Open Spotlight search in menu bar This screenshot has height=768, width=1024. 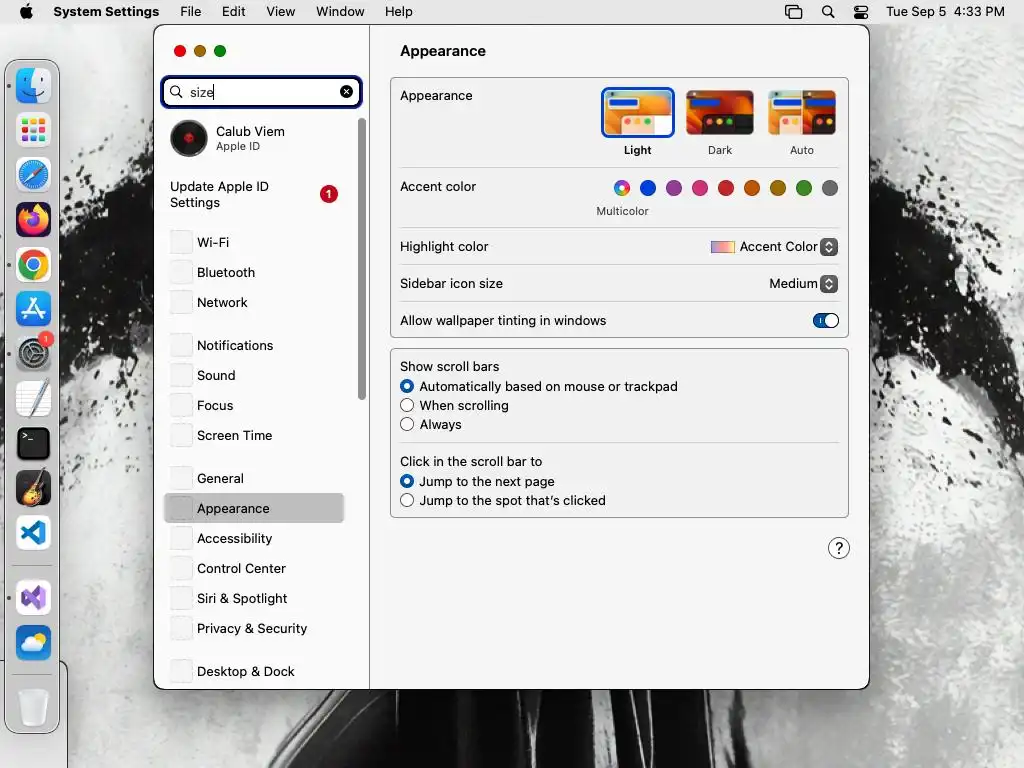tap(827, 11)
